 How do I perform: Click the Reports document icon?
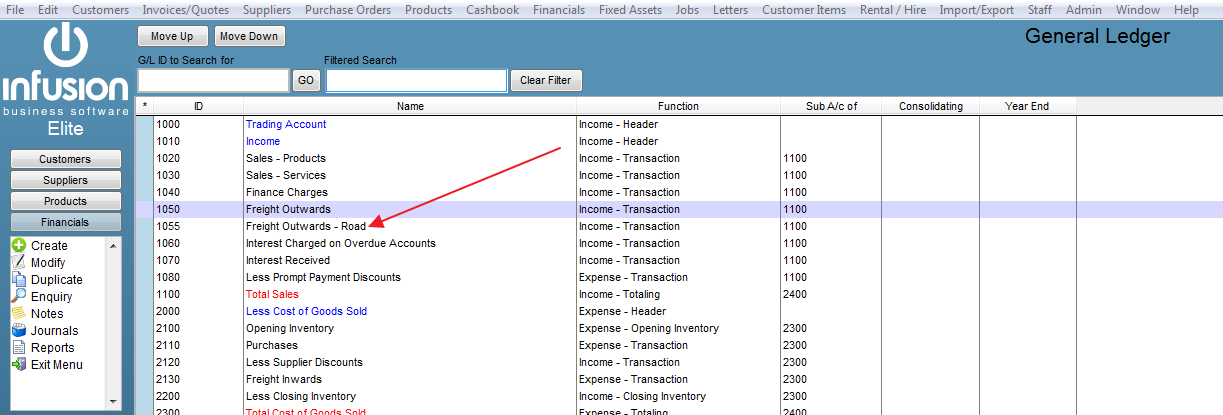click(18, 347)
